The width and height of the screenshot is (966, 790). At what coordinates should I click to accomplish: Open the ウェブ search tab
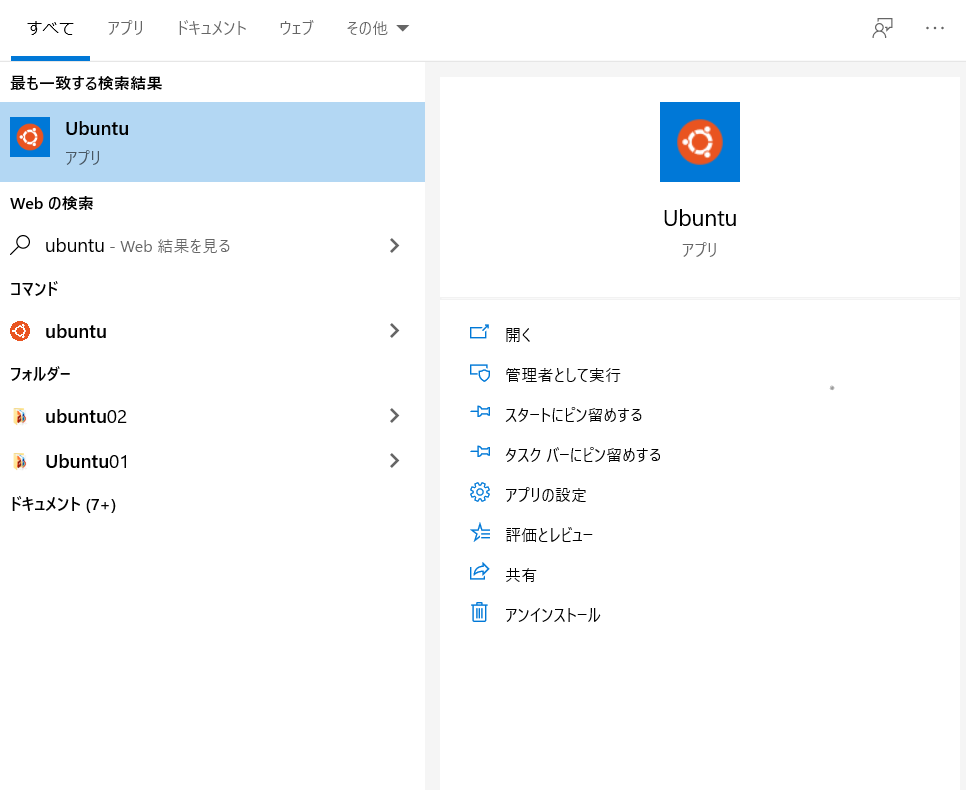[295, 28]
